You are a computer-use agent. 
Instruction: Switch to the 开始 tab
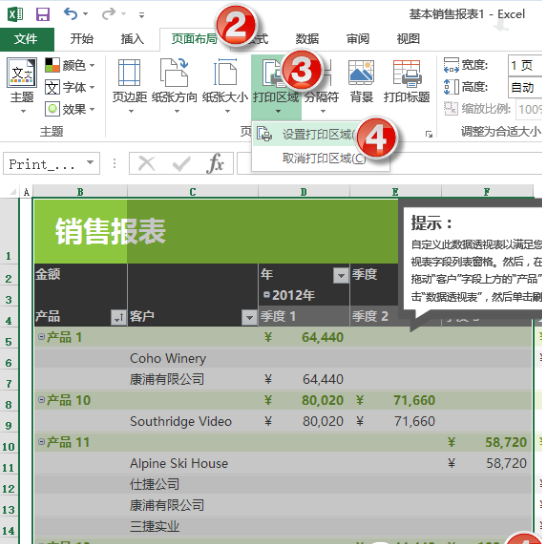coord(82,39)
